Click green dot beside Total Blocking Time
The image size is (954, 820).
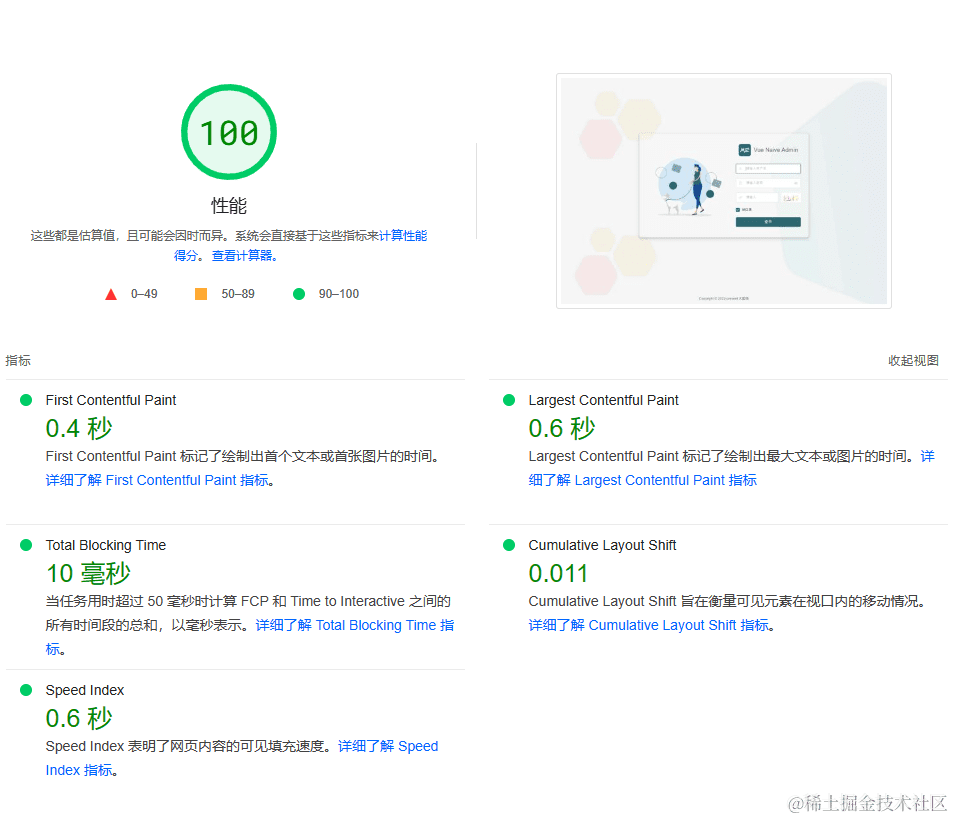tap(26, 545)
